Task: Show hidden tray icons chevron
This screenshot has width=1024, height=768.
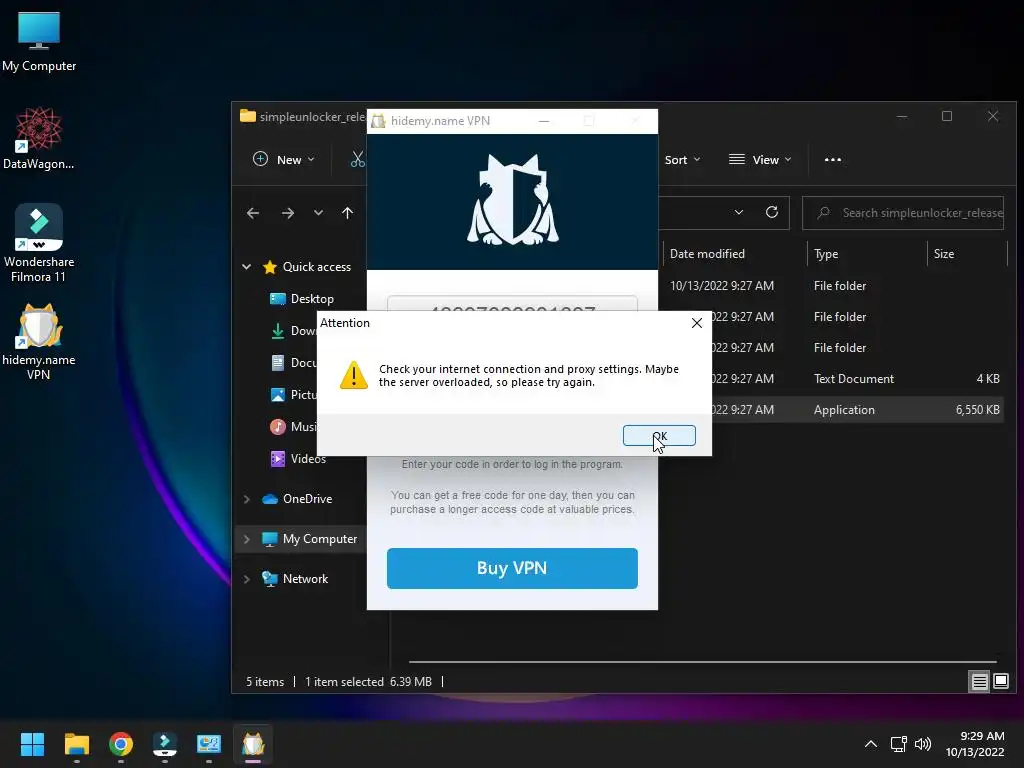Action: pyautogui.click(x=871, y=744)
